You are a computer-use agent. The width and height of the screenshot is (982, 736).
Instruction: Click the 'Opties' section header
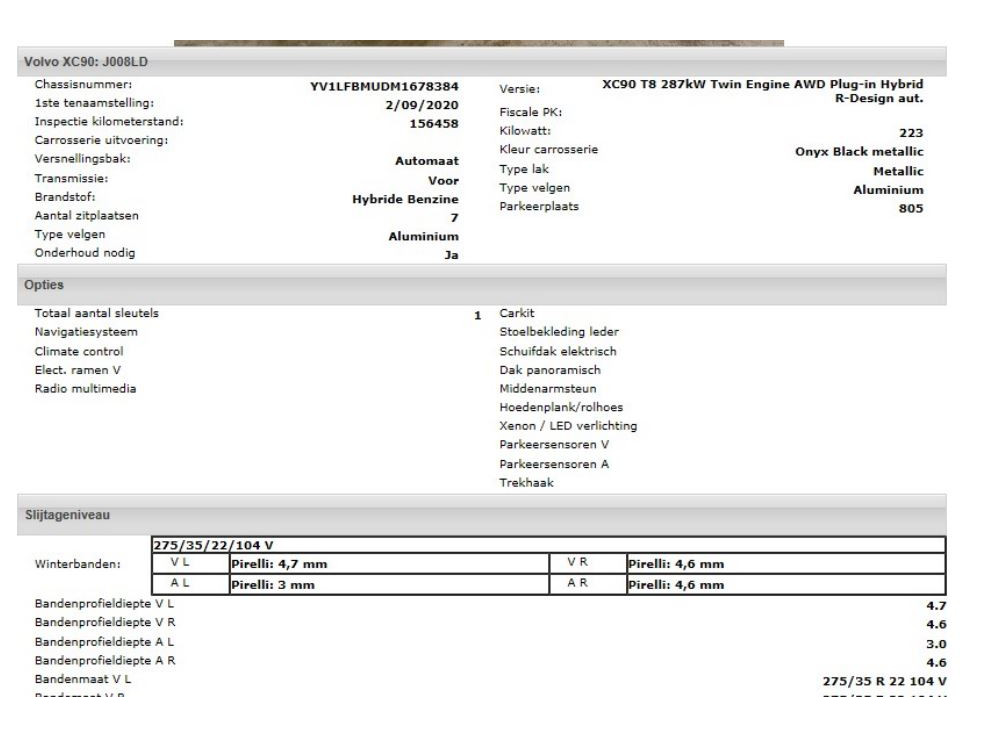coord(482,285)
